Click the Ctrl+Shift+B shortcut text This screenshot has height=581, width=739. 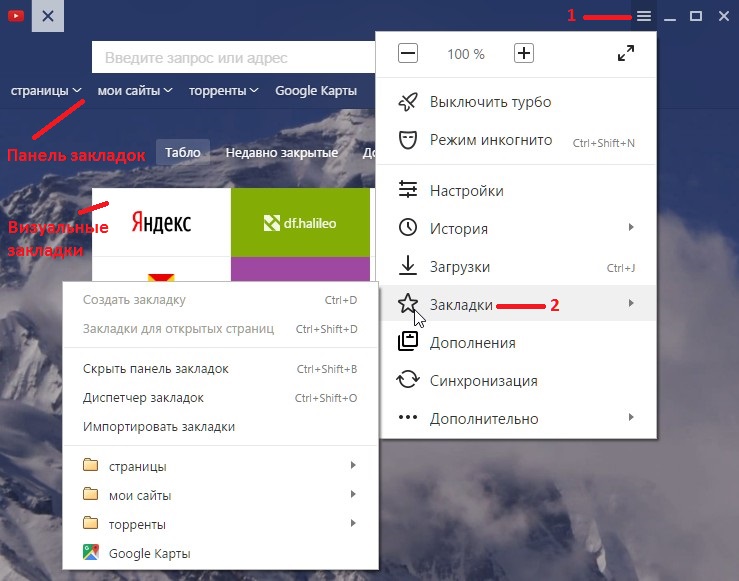click(327, 369)
